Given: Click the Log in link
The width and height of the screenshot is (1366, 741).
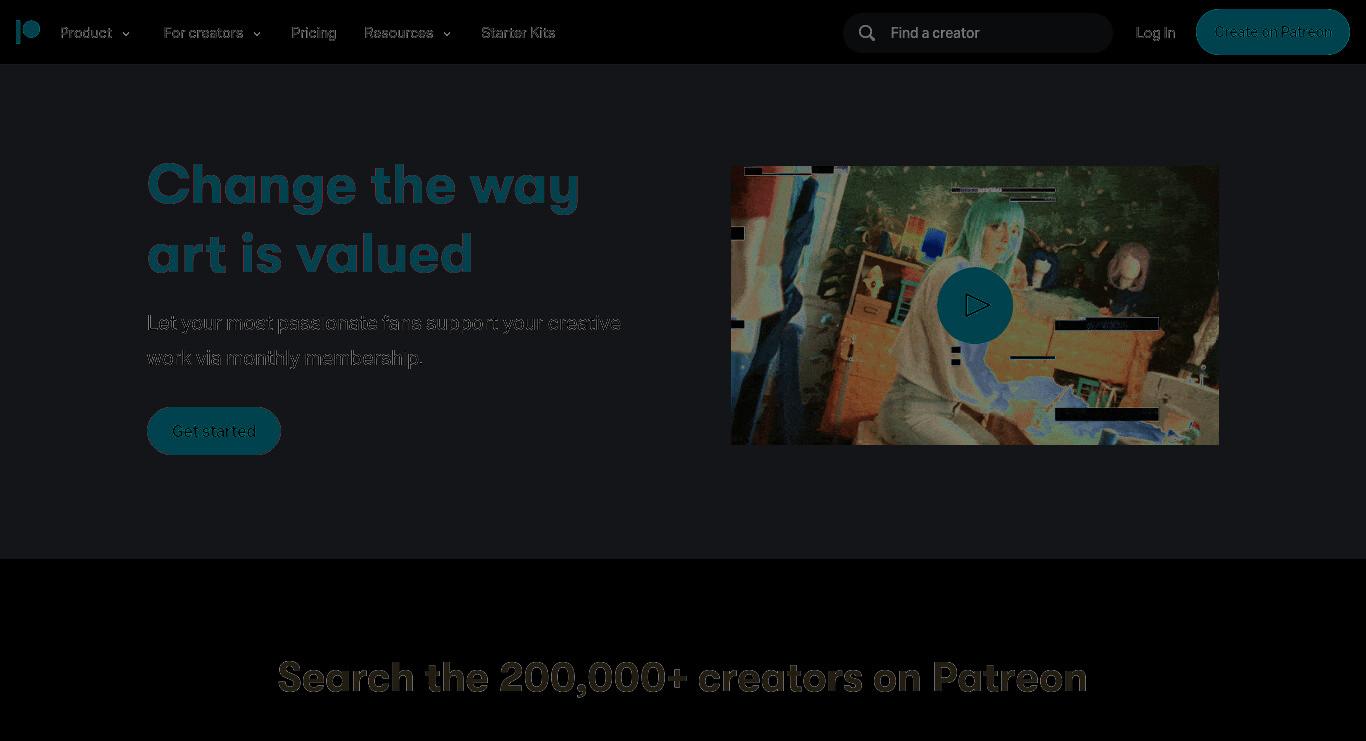Looking at the screenshot, I should tap(1155, 33).
